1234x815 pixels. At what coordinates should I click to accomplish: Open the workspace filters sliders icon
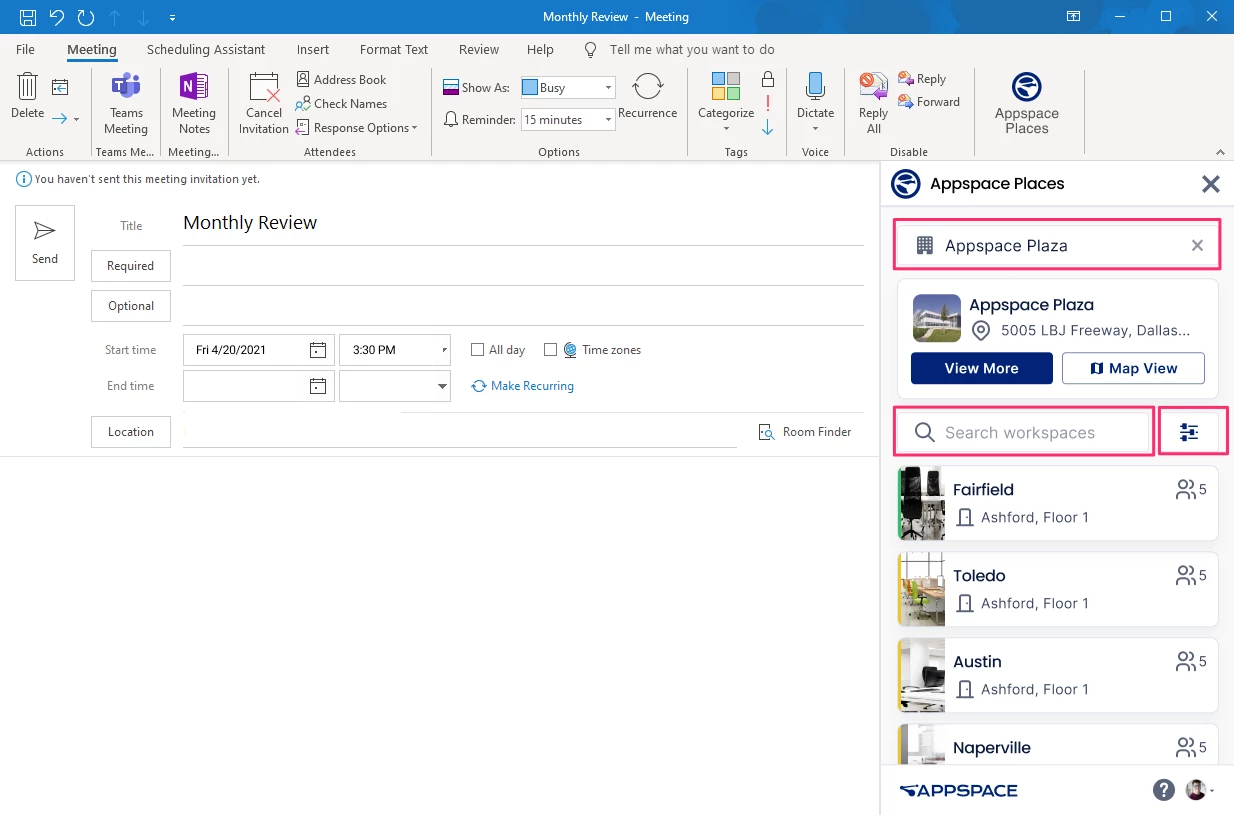(x=1189, y=432)
